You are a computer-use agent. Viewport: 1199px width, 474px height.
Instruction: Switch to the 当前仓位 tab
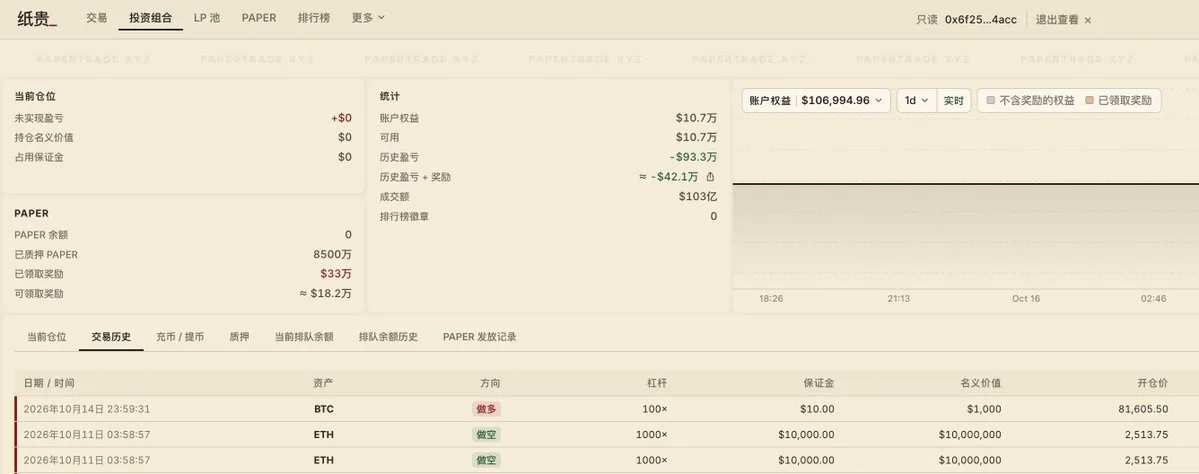[x=47, y=336]
